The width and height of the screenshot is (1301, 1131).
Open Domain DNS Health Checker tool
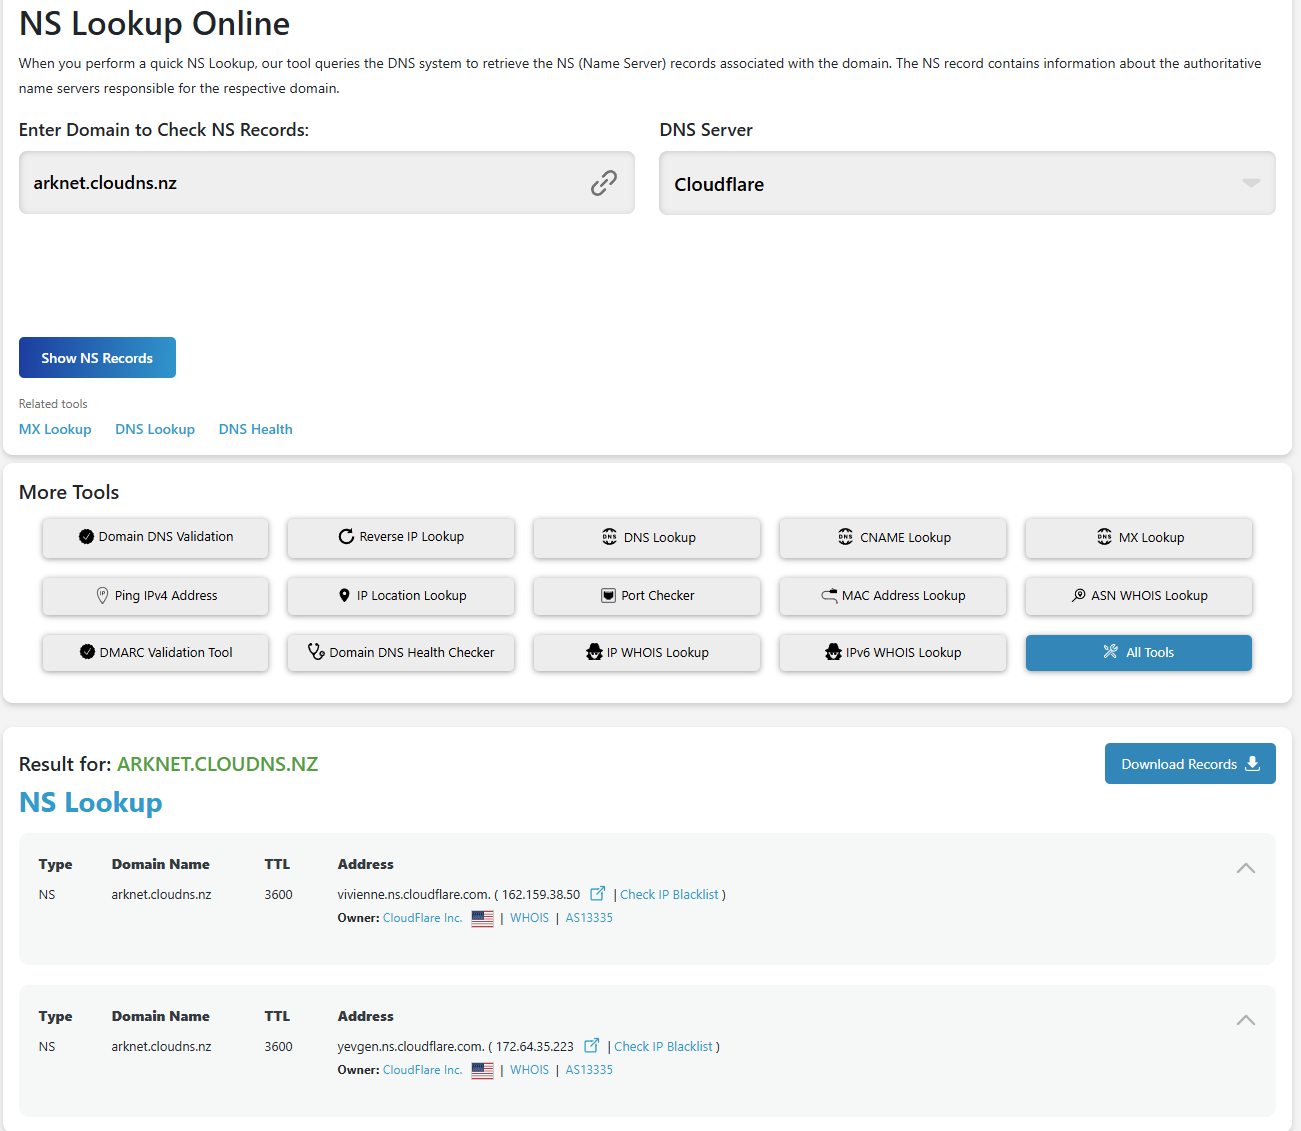point(401,653)
